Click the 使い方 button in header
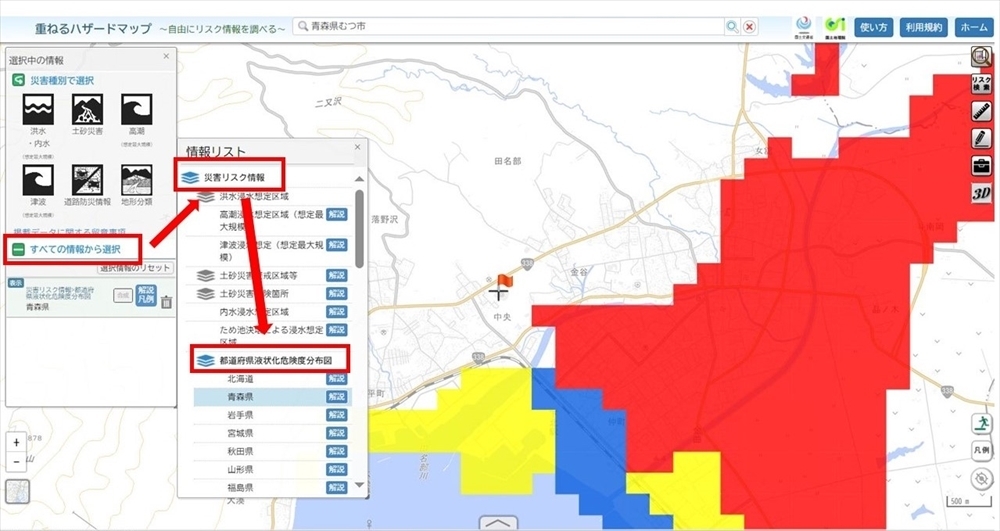 pyautogui.click(x=874, y=27)
